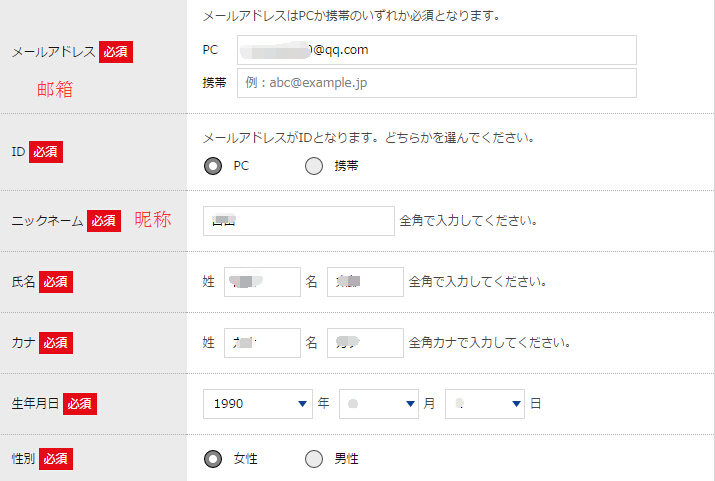This screenshot has width=715, height=481.
Task: Click the 名 field in the 氏名 row
Action: [365, 282]
